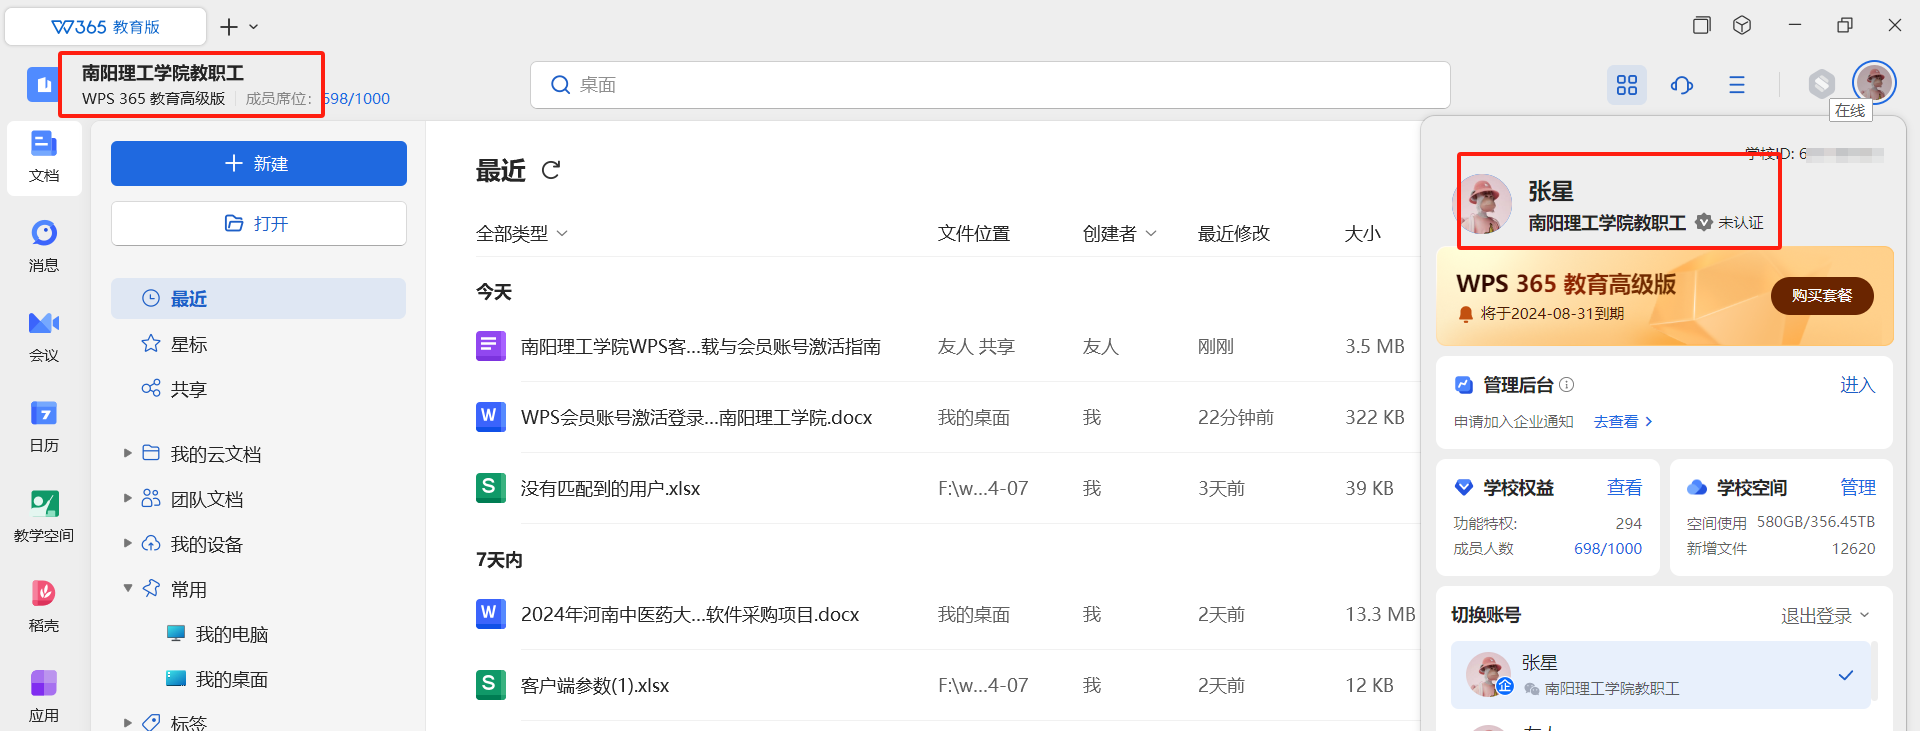The width and height of the screenshot is (1920, 731).
Task: Click the 新建 button
Action: point(259,163)
